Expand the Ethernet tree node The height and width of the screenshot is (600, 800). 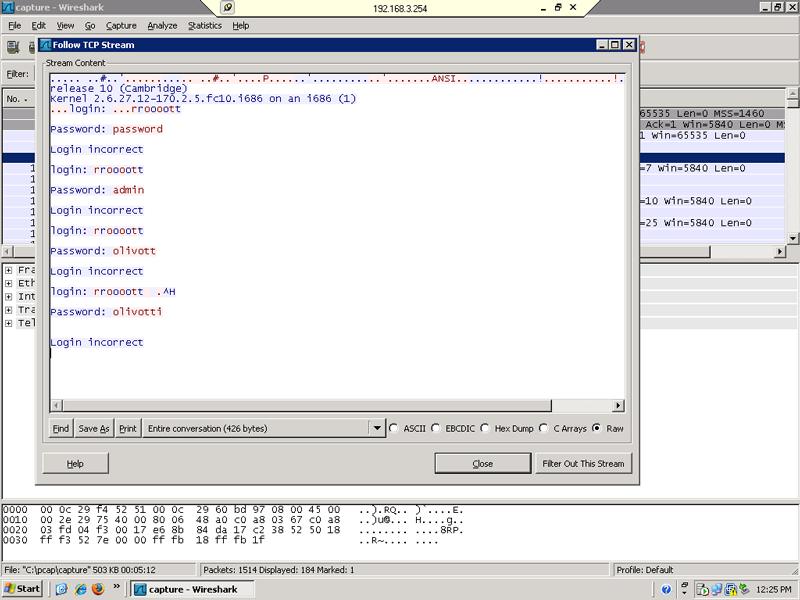(9, 283)
